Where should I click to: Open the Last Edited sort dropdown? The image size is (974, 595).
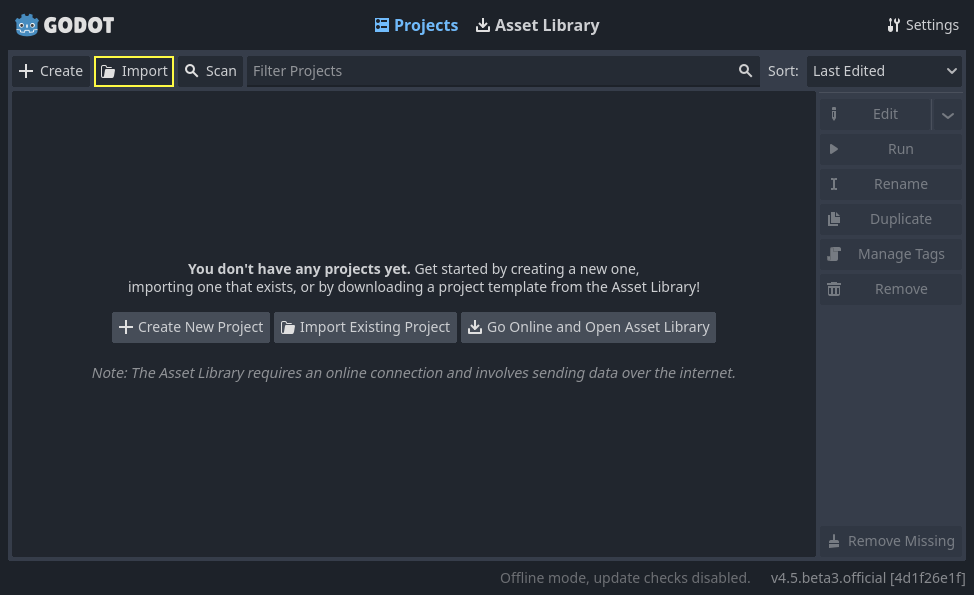click(x=884, y=71)
